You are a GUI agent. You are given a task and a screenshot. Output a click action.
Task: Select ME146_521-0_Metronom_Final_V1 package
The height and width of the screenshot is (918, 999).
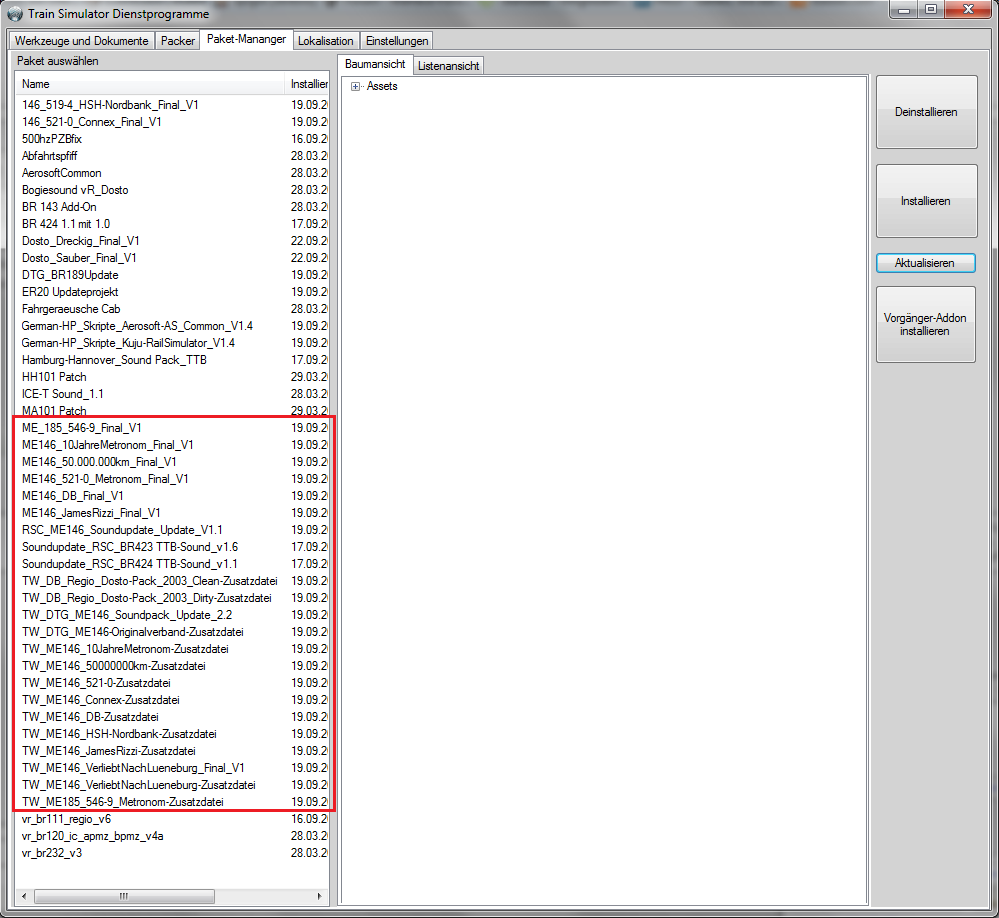click(105, 479)
